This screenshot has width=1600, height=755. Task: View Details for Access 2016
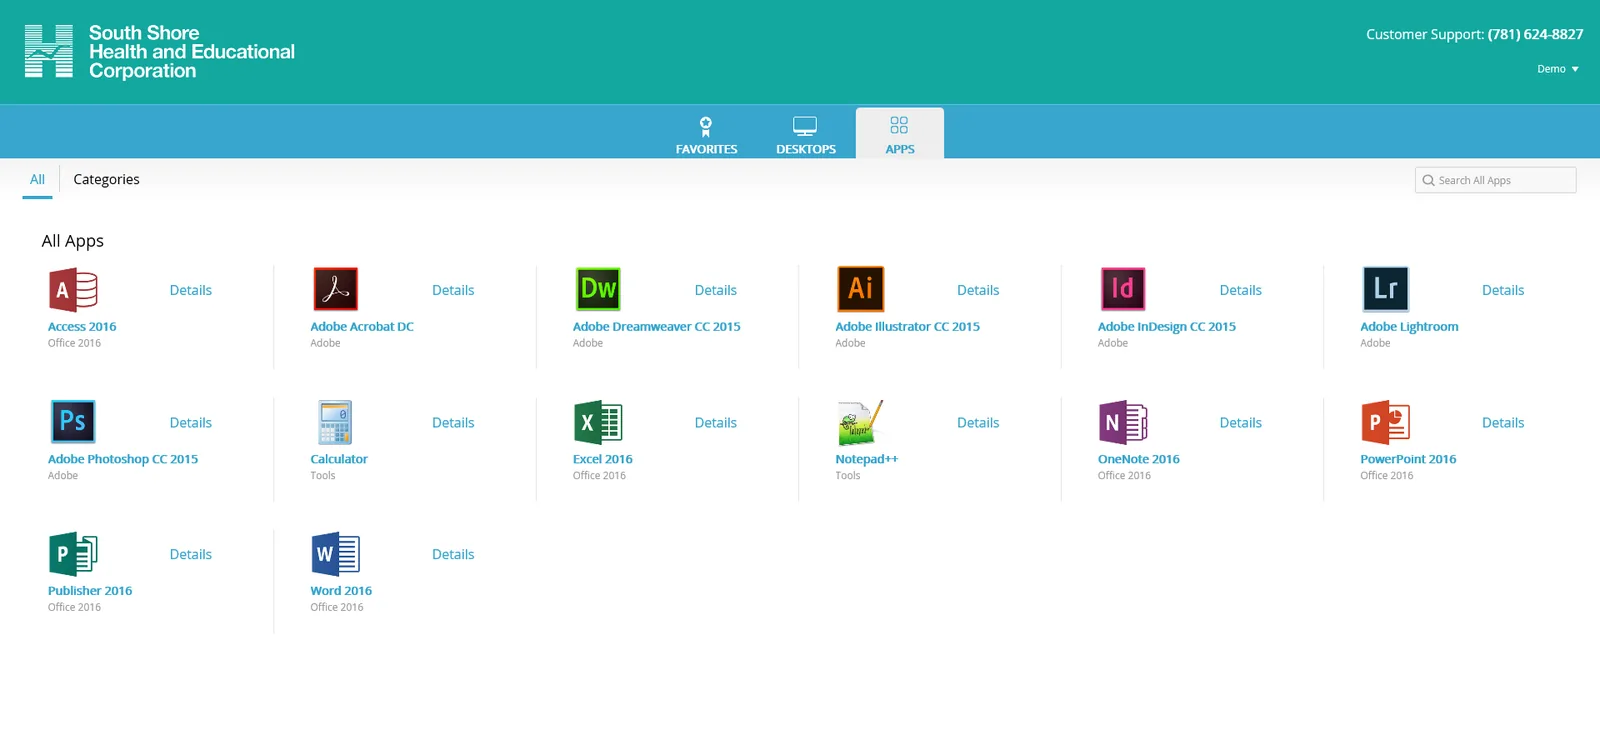[190, 290]
